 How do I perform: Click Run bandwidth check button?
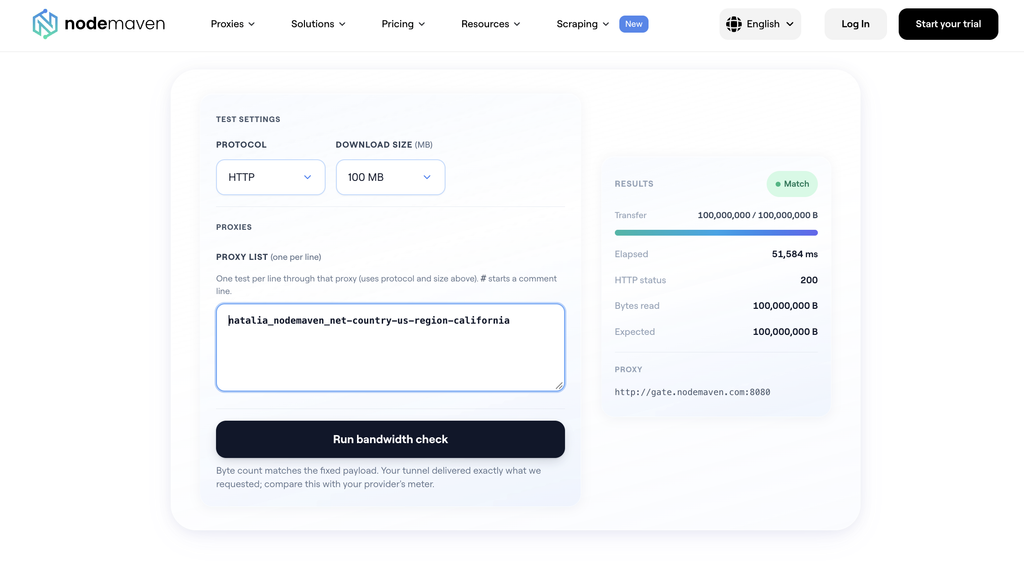390,439
